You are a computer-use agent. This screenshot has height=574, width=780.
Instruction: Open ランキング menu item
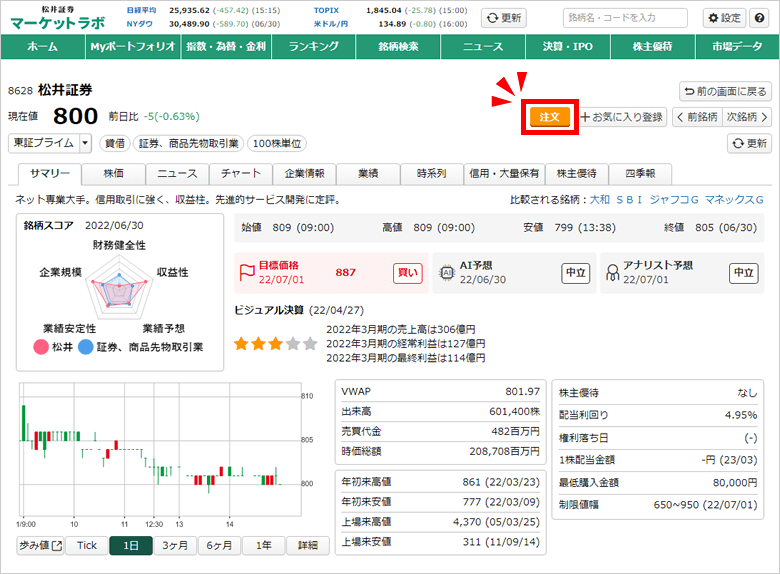coord(314,47)
